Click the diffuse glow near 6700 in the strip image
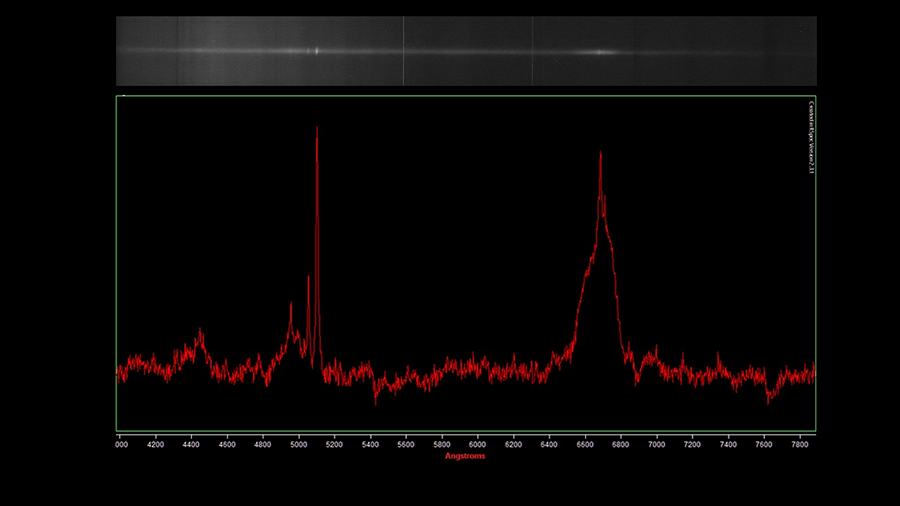 [600, 52]
